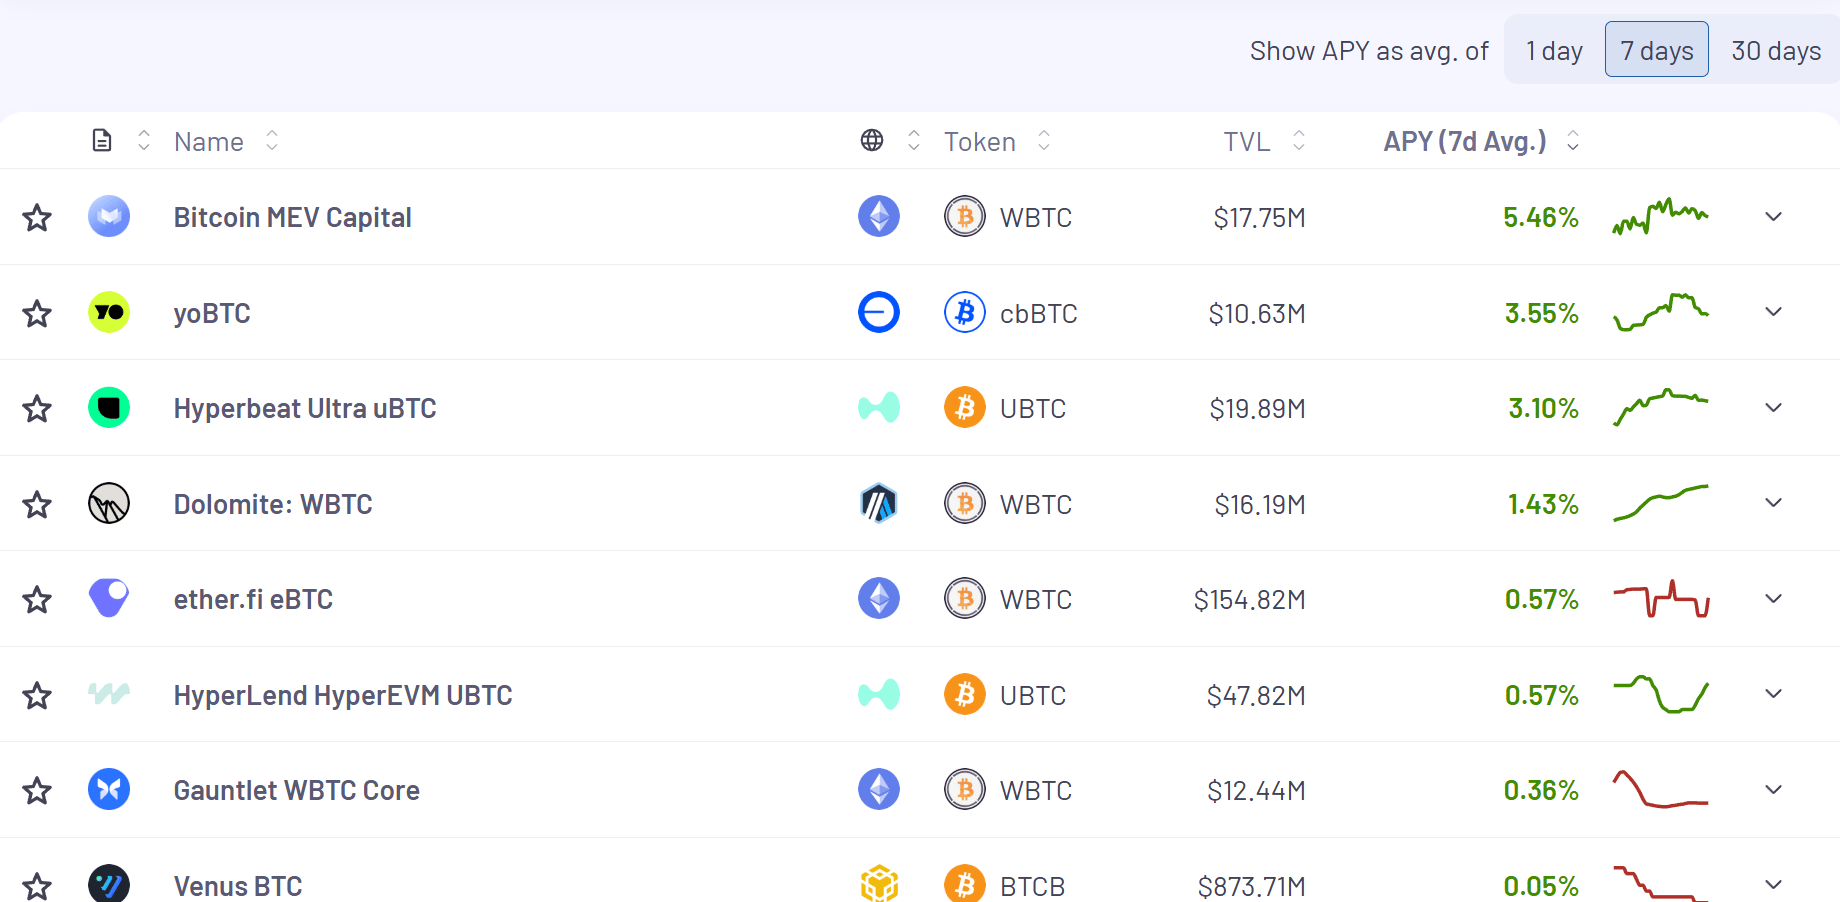Click WBTC token icon in Bitcoin MEV Capital row
1840x902 pixels.
coord(965,216)
